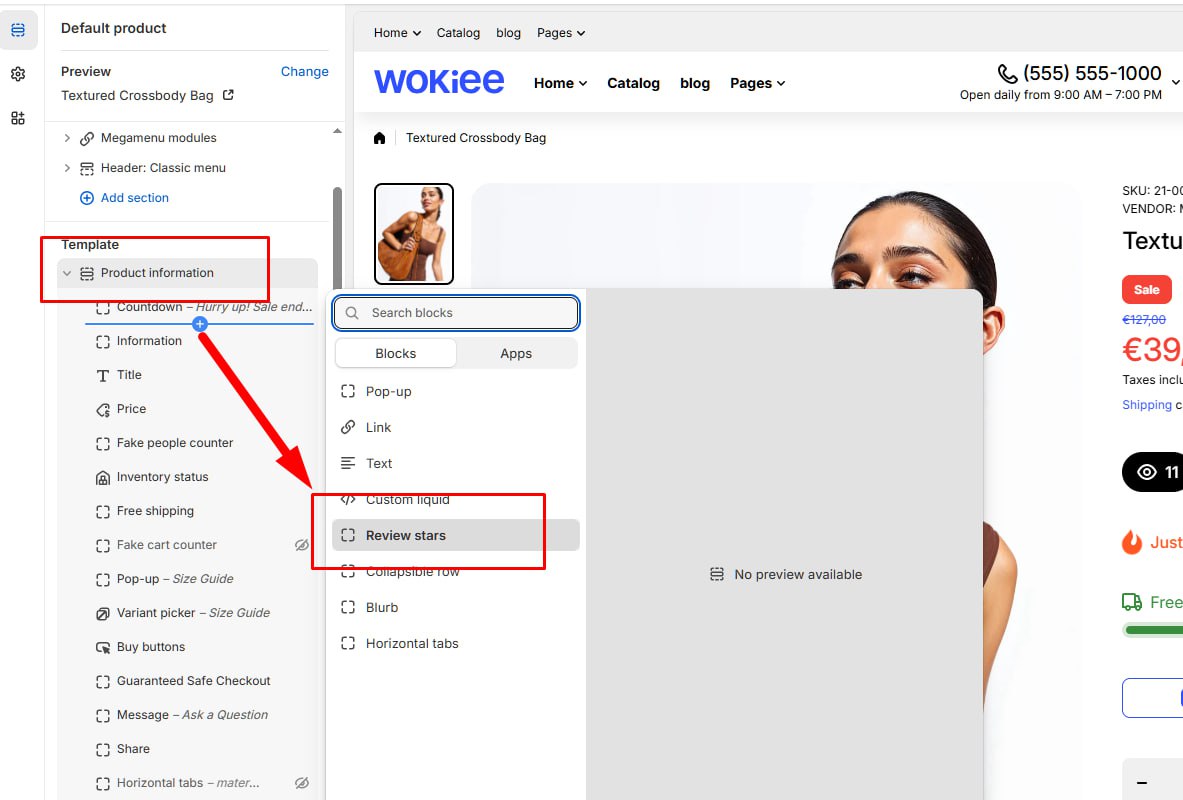The width and height of the screenshot is (1183, 800).
Task: Focus the Search blocks field
Action: 456,312
